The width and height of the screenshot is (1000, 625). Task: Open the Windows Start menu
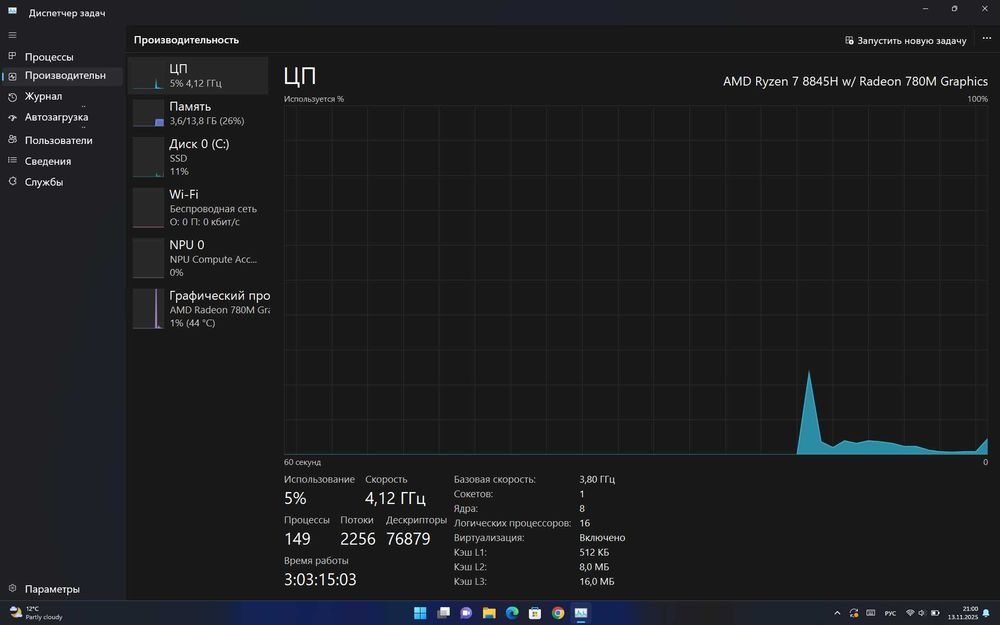tap(420, 613)
